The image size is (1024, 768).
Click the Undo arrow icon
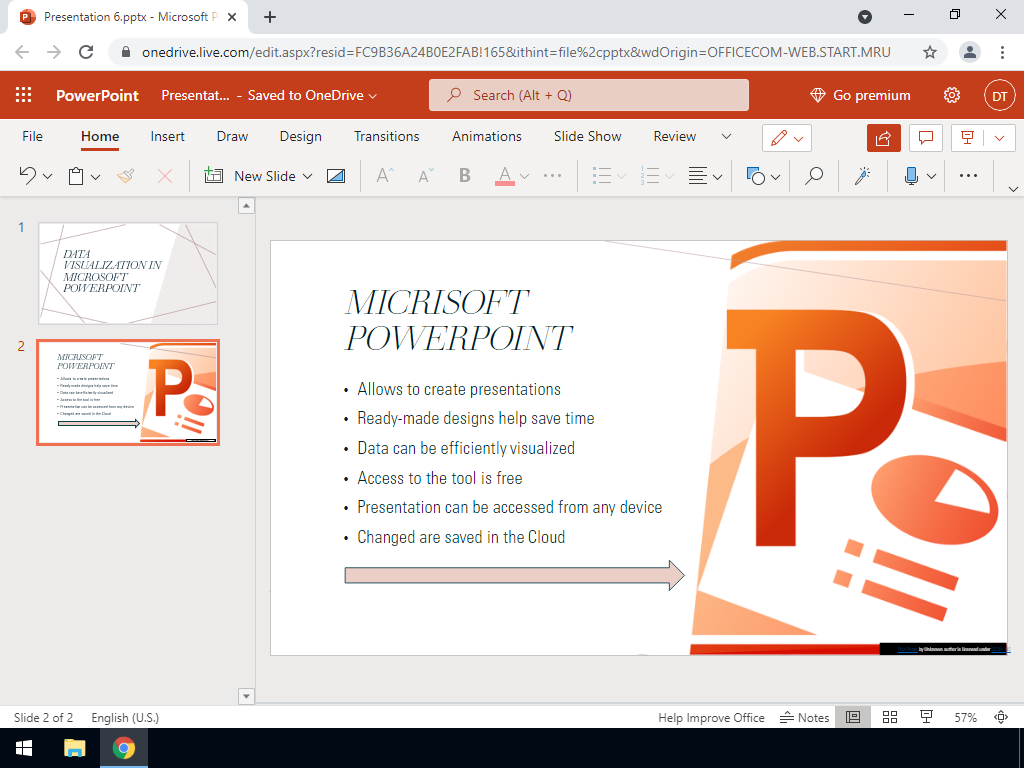click(x=27, y=176)
